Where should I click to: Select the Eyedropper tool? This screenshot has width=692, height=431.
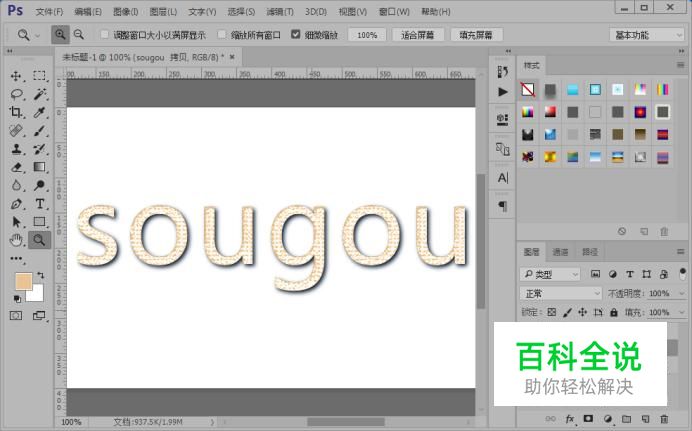(x=40, y=112)
